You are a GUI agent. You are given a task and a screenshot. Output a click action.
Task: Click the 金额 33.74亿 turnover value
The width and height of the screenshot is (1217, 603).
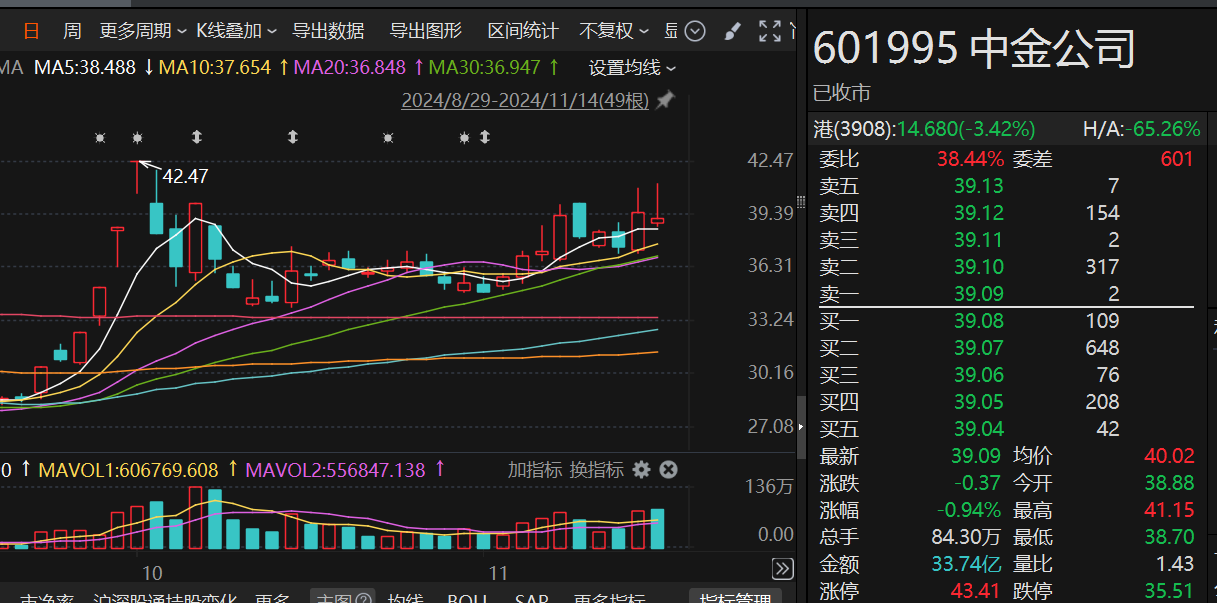967,564
